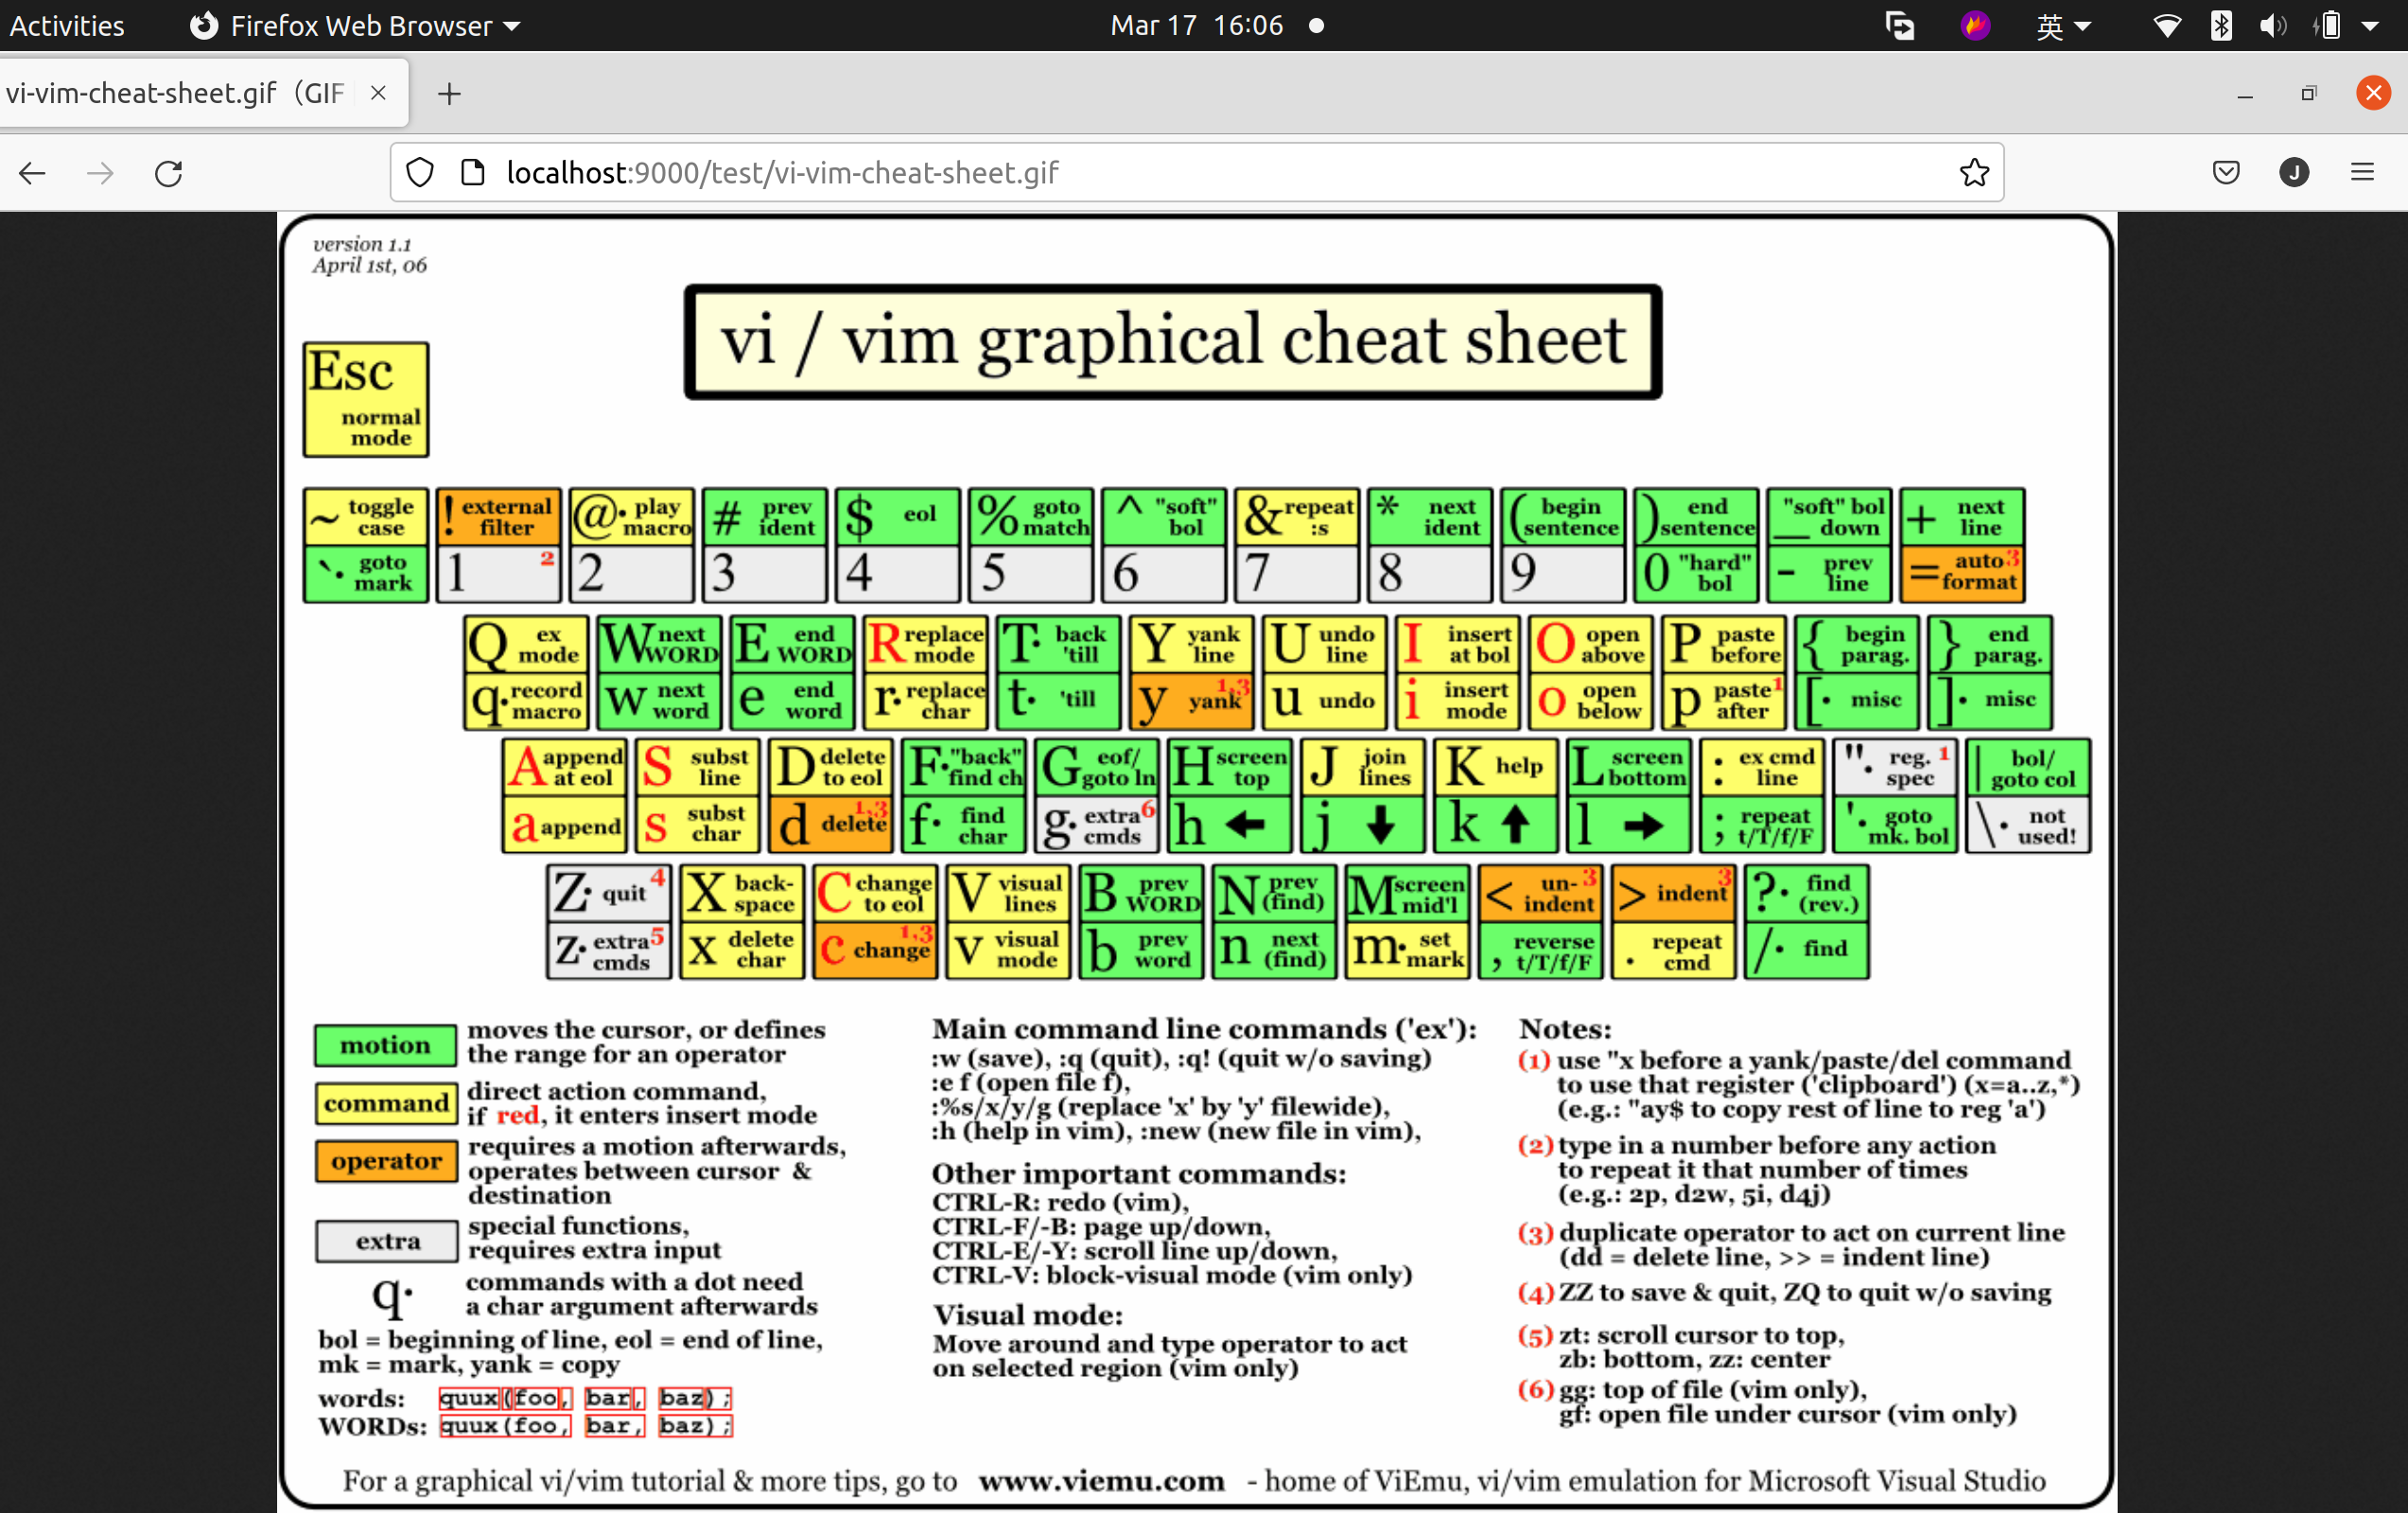The image size is (2408, 1513).
Task: Close the vi-vim-cheat-sheet.gif tab
Action: [x=378, y=93]
